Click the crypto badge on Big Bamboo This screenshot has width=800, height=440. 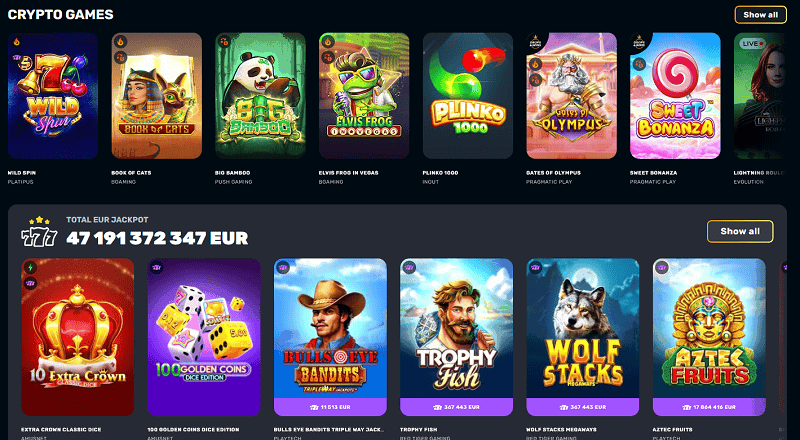pos(224,42)
